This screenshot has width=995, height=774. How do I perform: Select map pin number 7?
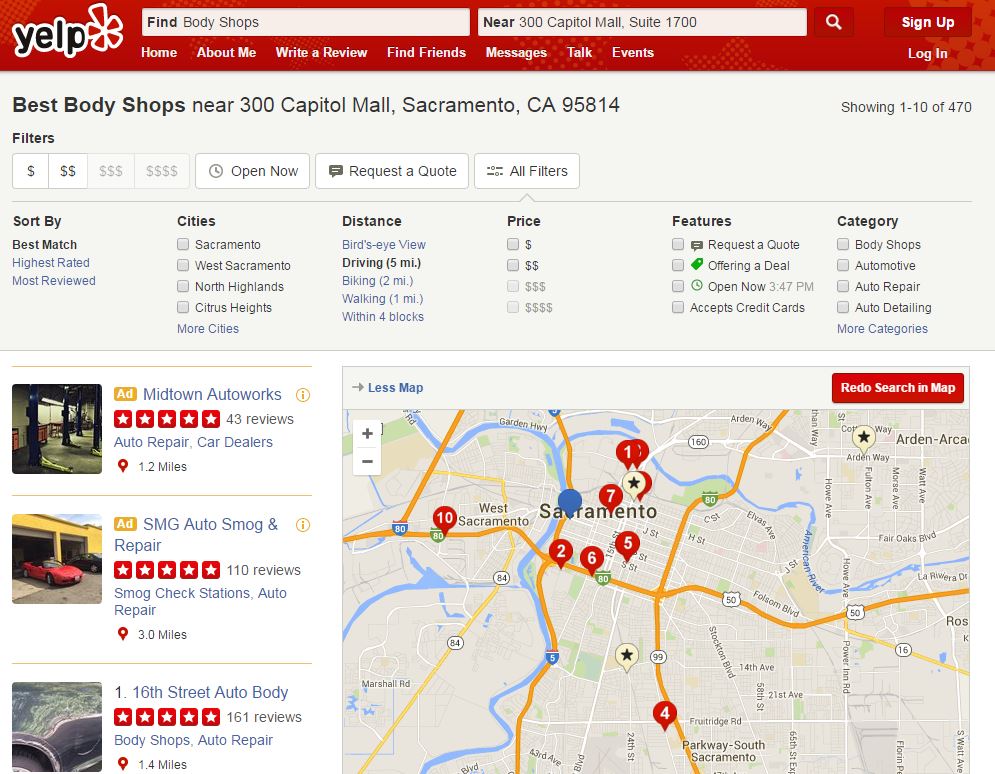[610, 498]
